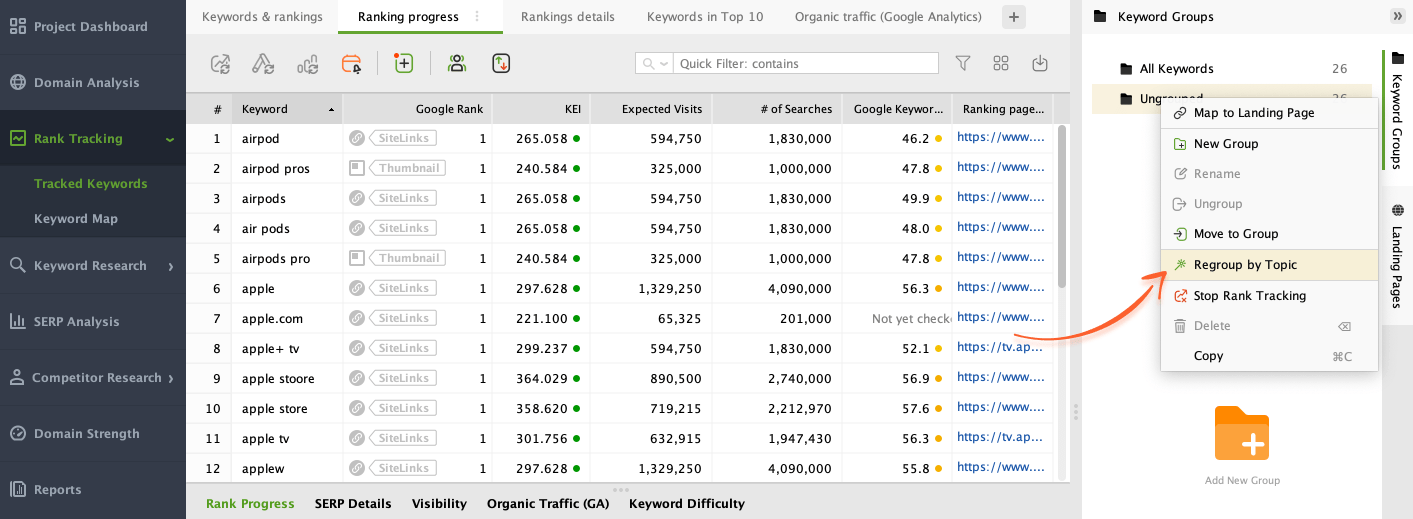Sort by the KEI column header
Screen dimensions: 1413x519
[541, 109]
